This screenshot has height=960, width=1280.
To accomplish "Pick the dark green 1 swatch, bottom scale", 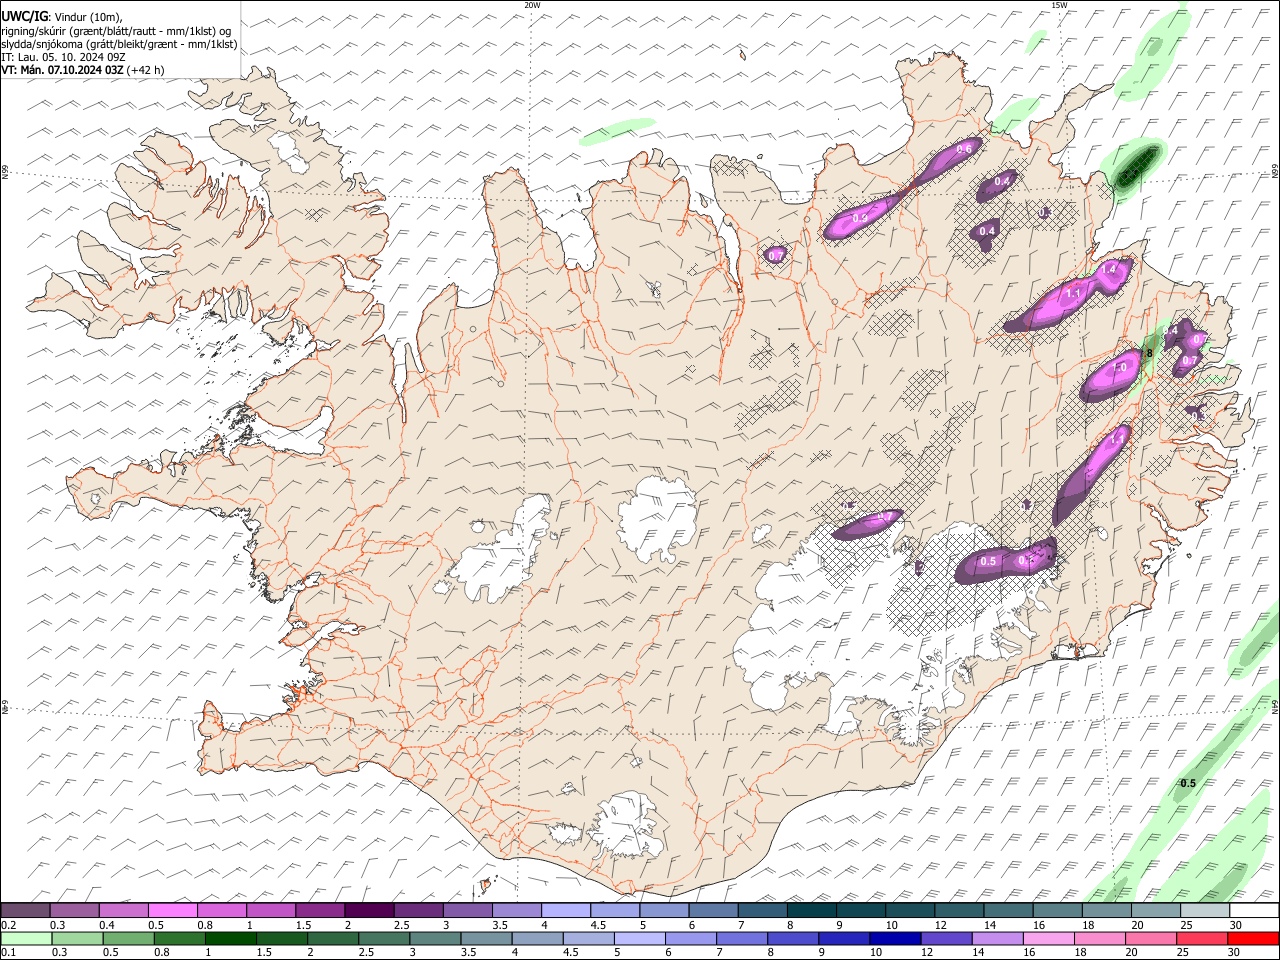I will coord(231,938).
